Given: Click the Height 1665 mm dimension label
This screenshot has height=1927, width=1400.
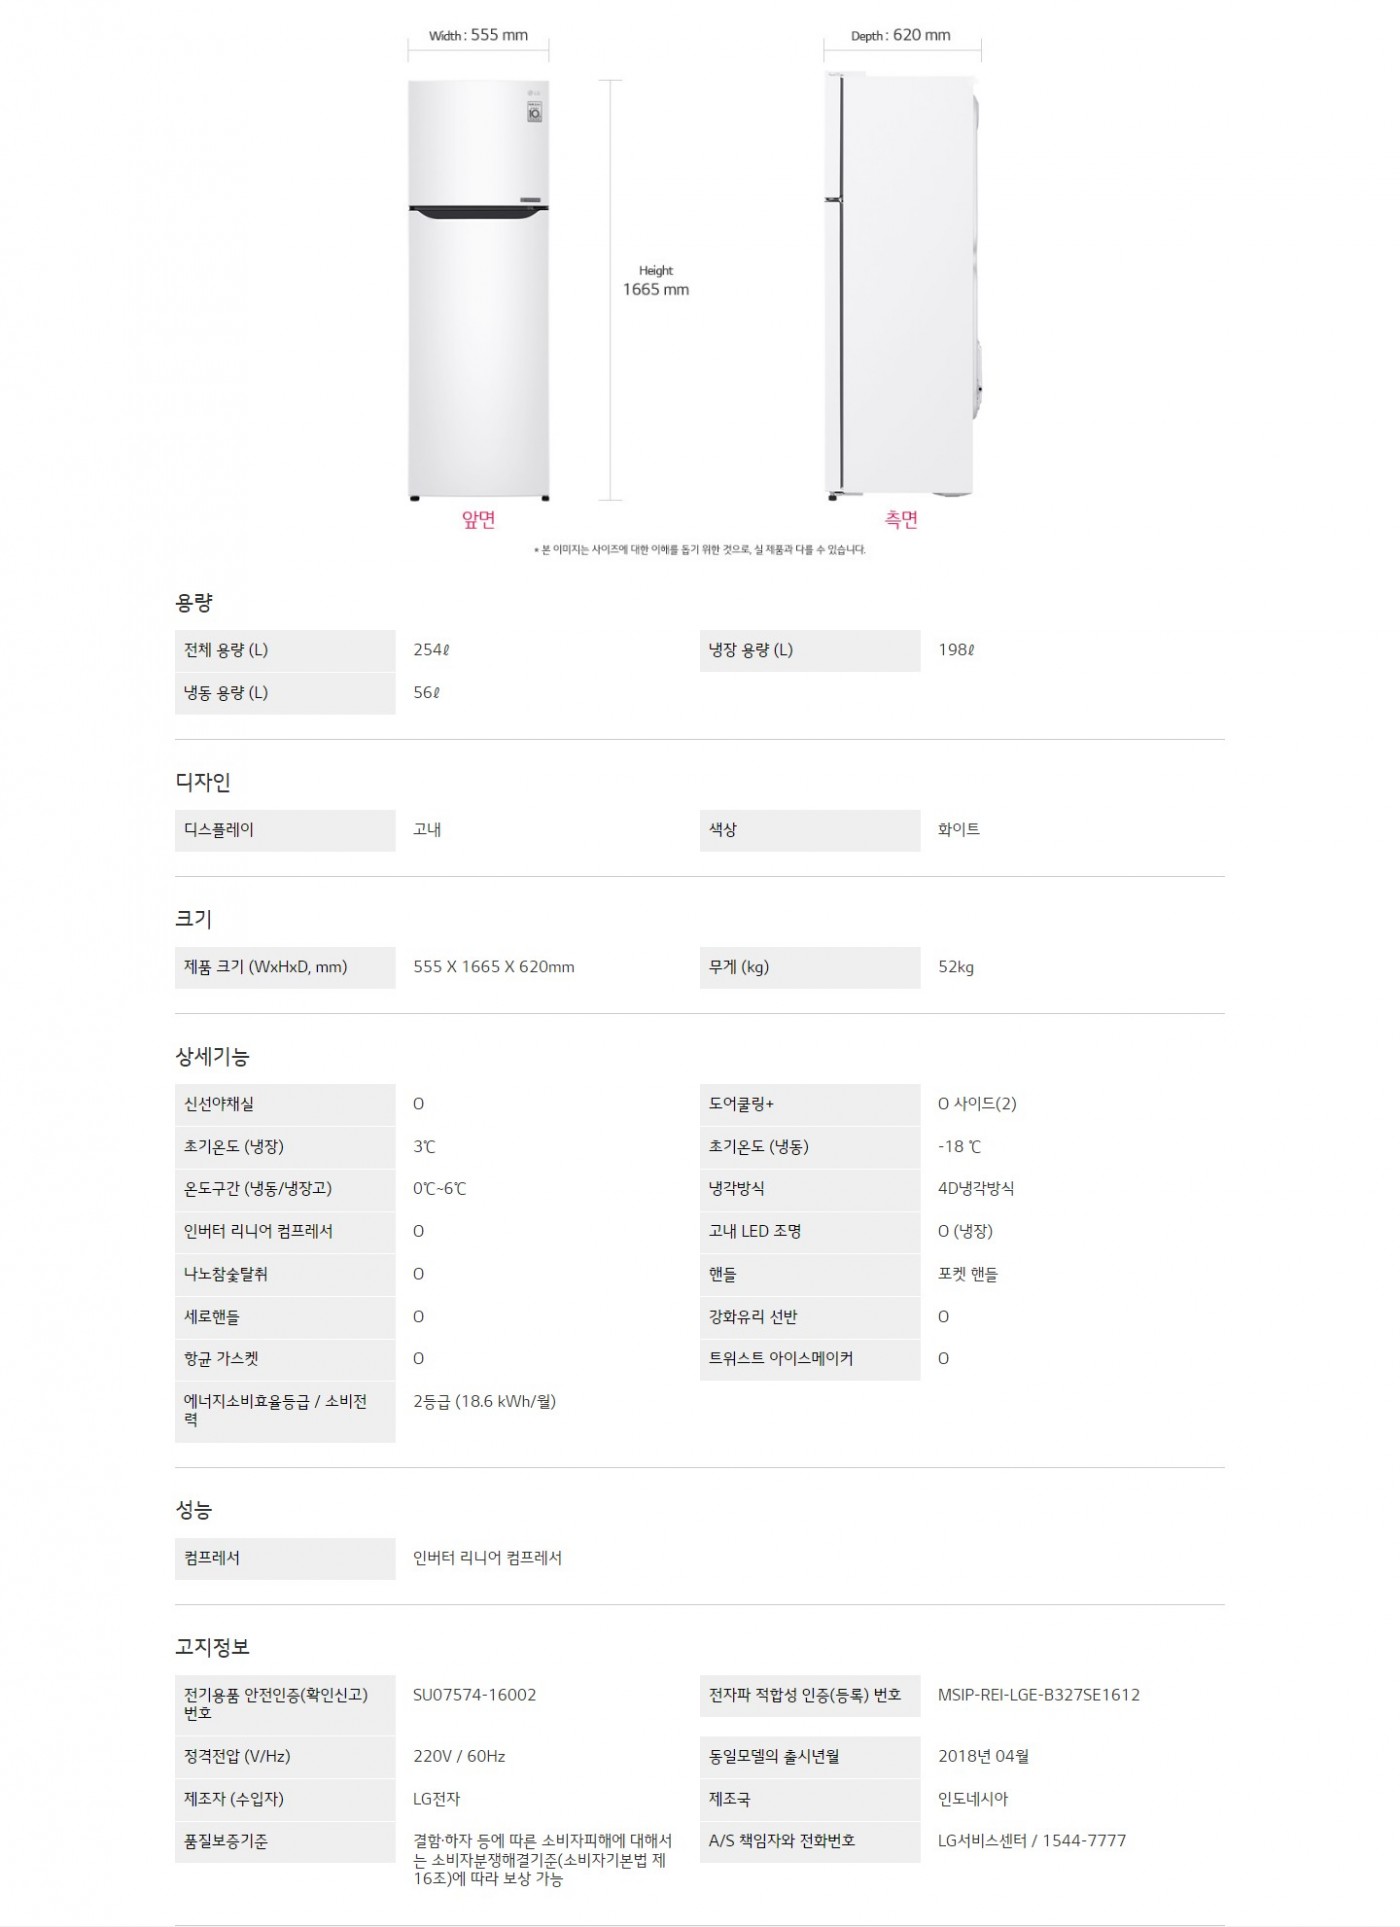Looking at the screenshot, I should (x=656, y=281).
